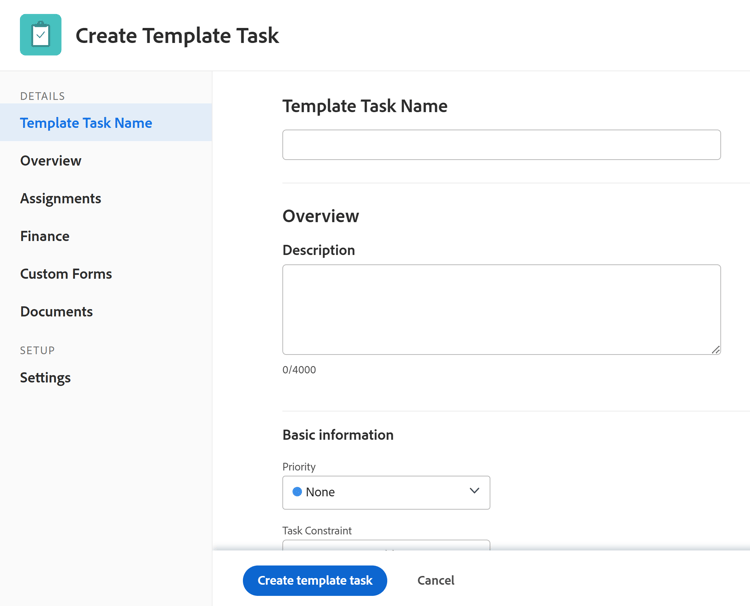Grab the Description textarea resize handle
Image resolution: width=750 pixels, height=606 pixels.
pyautogui.click(x=716, y=350)
